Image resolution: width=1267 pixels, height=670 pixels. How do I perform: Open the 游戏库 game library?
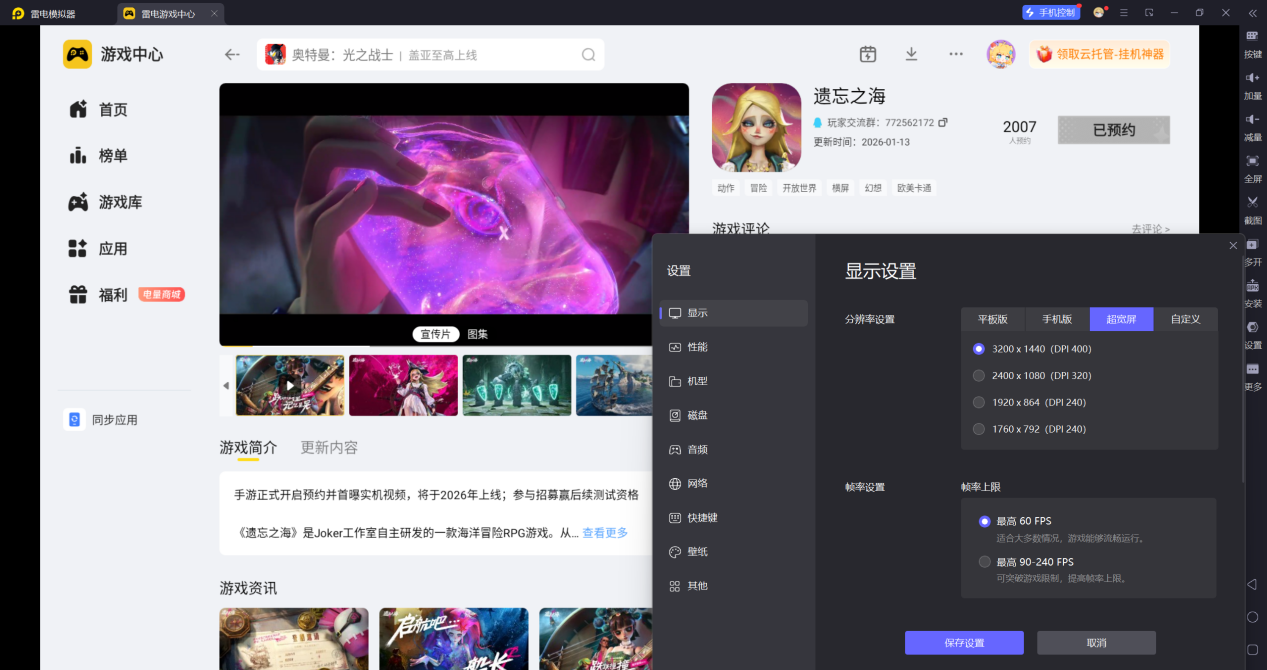click(x=105, y=202)
